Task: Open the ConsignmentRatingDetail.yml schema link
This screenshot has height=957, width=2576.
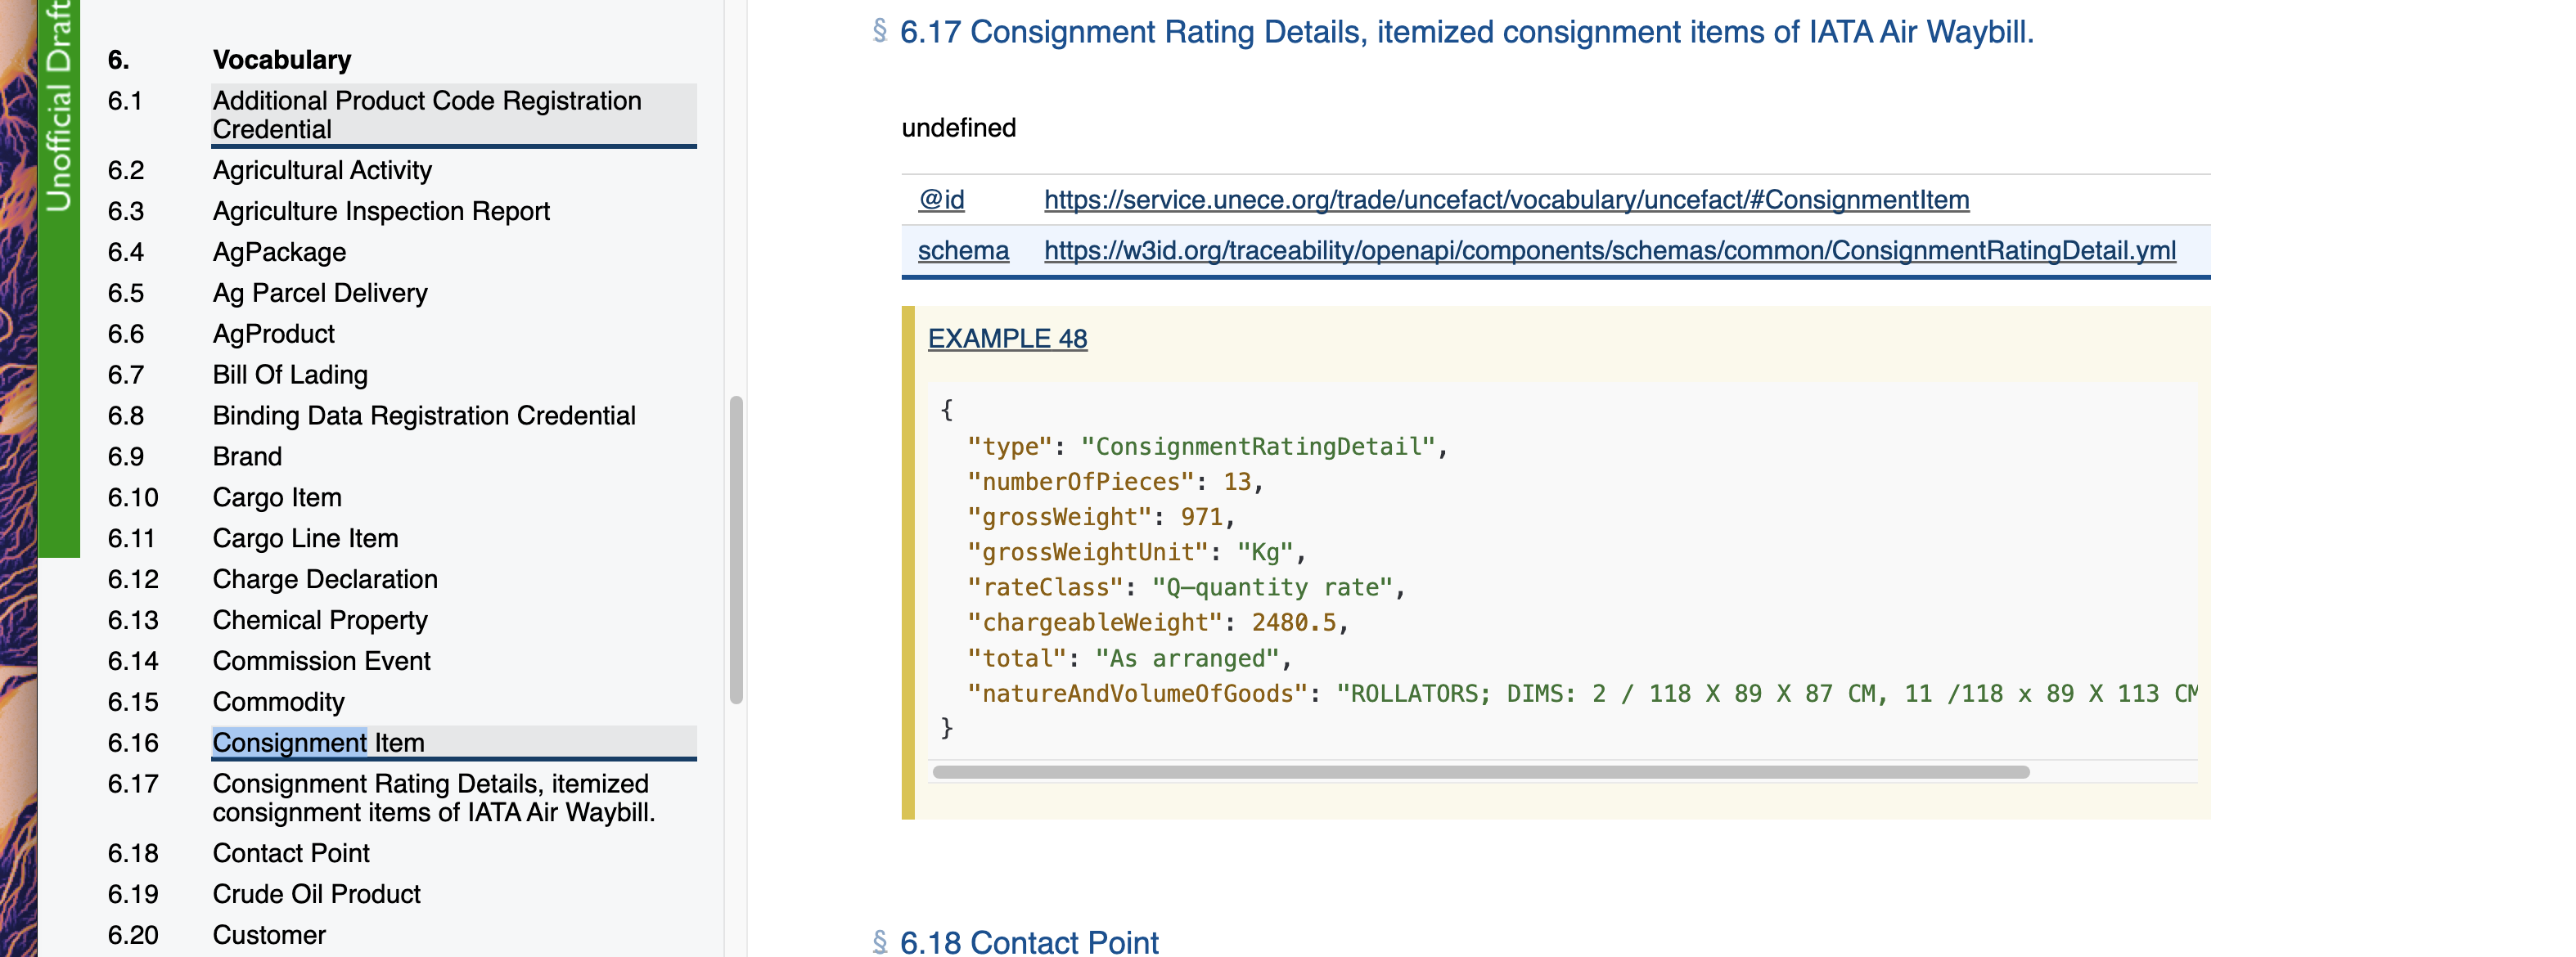Action: (x=1610, y=251)
